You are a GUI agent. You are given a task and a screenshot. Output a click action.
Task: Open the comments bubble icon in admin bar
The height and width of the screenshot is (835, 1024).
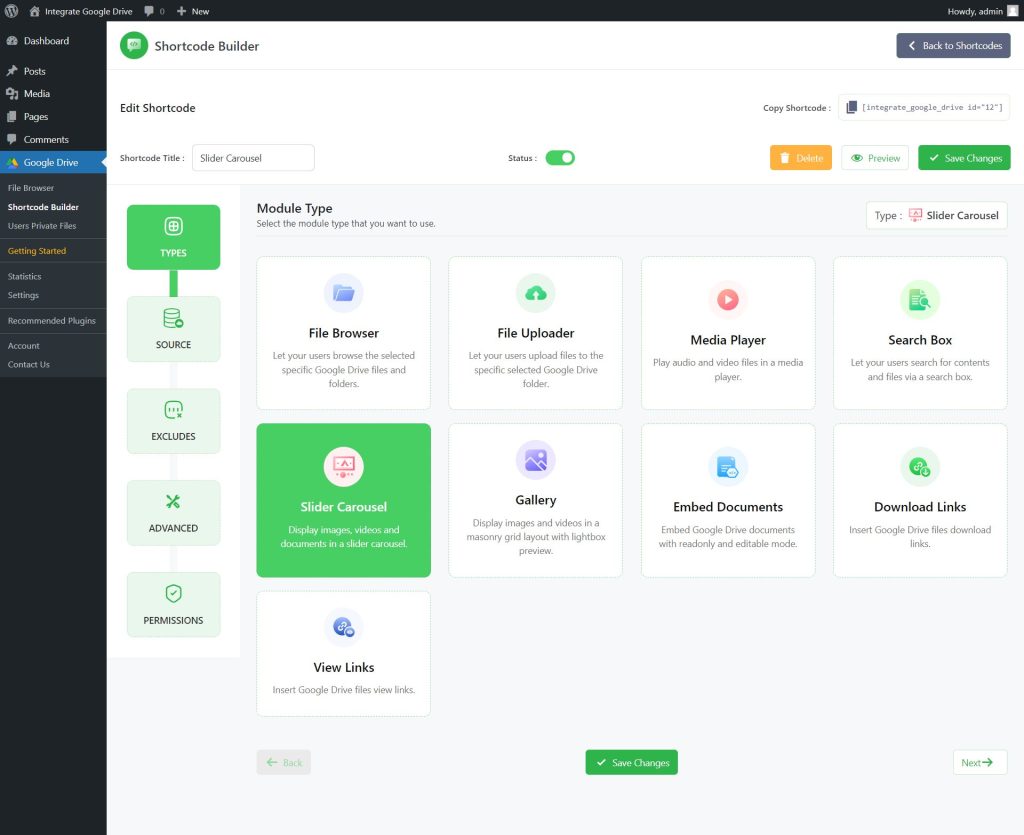pyautogui.click(x=149, y=11)
